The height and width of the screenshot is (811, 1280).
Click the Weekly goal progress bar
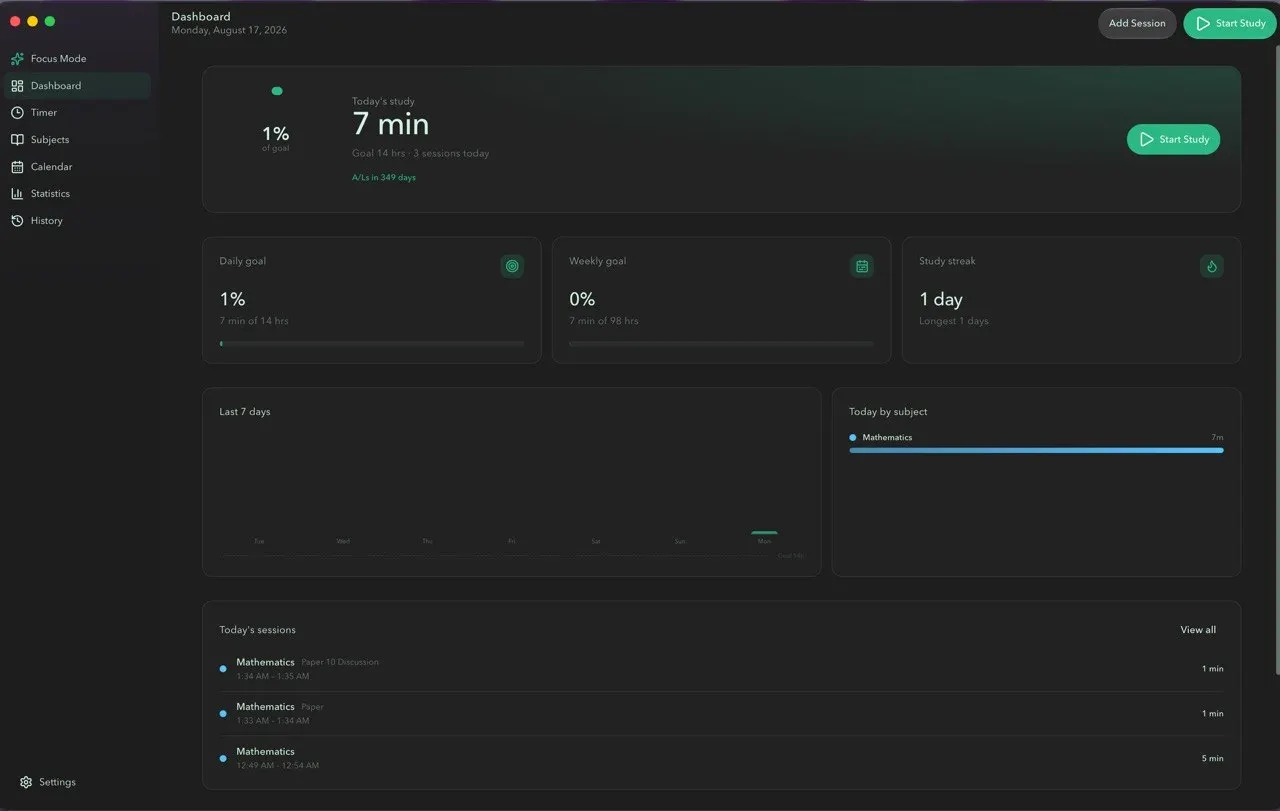[x=721, y=344]
